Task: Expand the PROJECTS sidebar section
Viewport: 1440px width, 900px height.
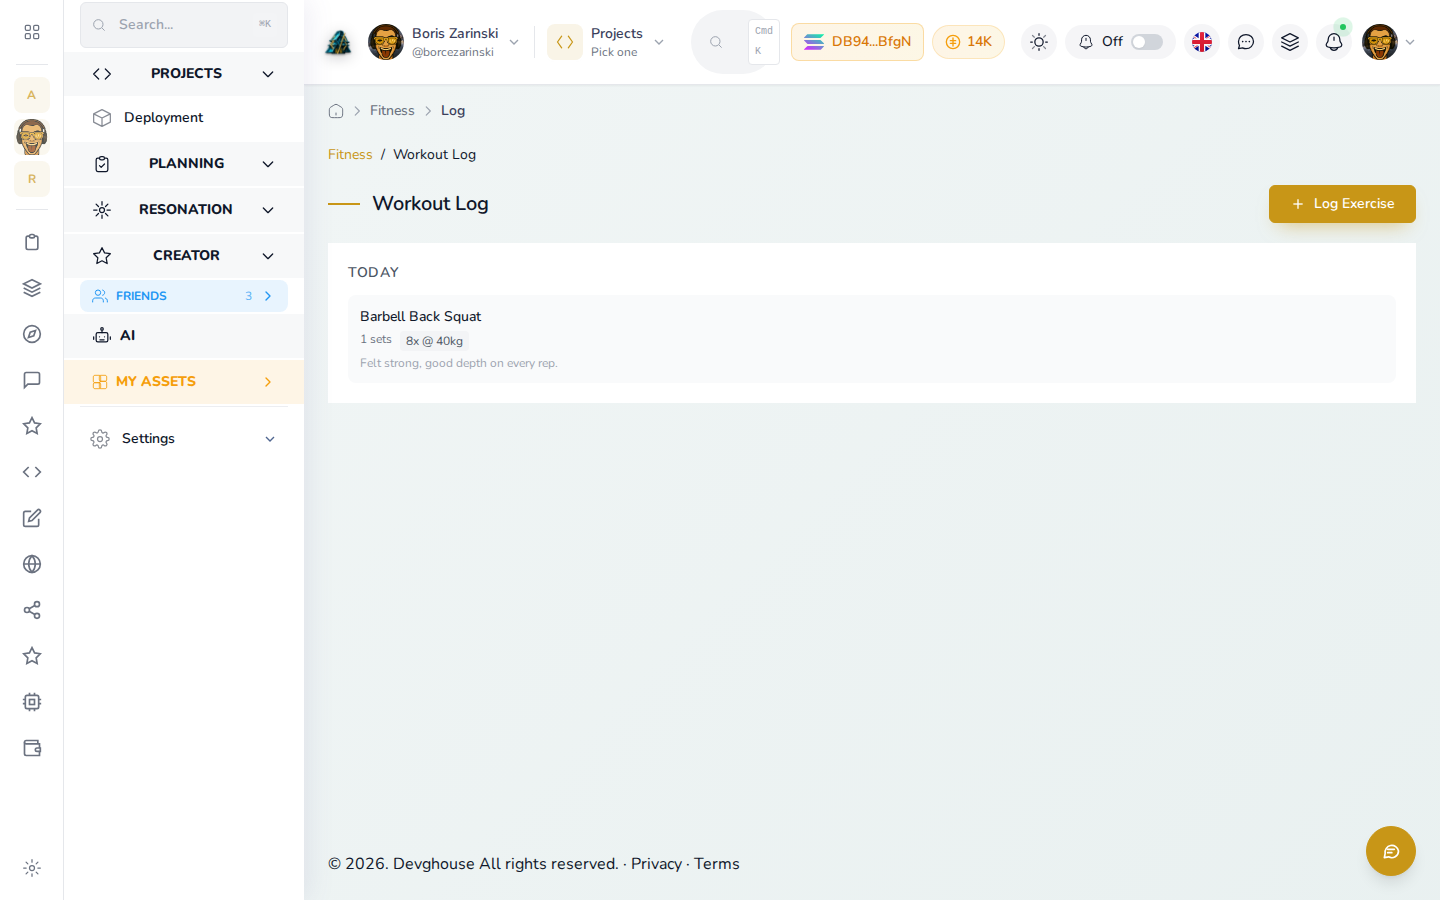Action: (x=184, y=74)
